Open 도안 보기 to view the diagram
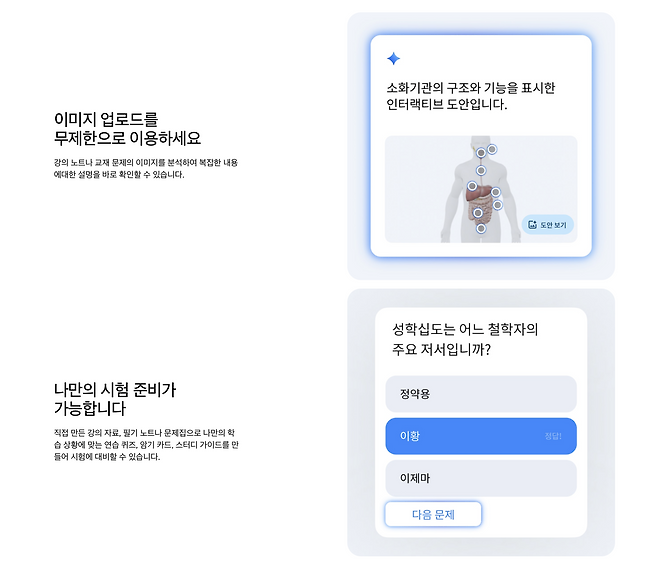 click(548, 224)
